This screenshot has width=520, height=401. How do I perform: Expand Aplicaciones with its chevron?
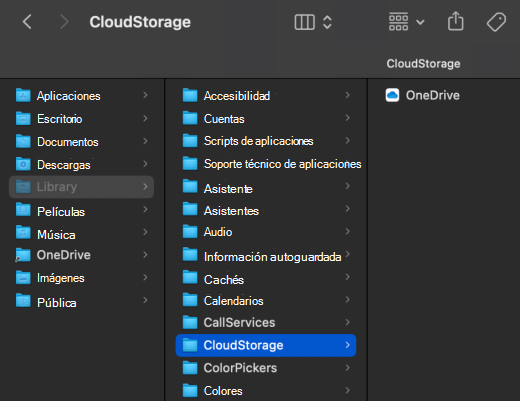coord(145,95)
